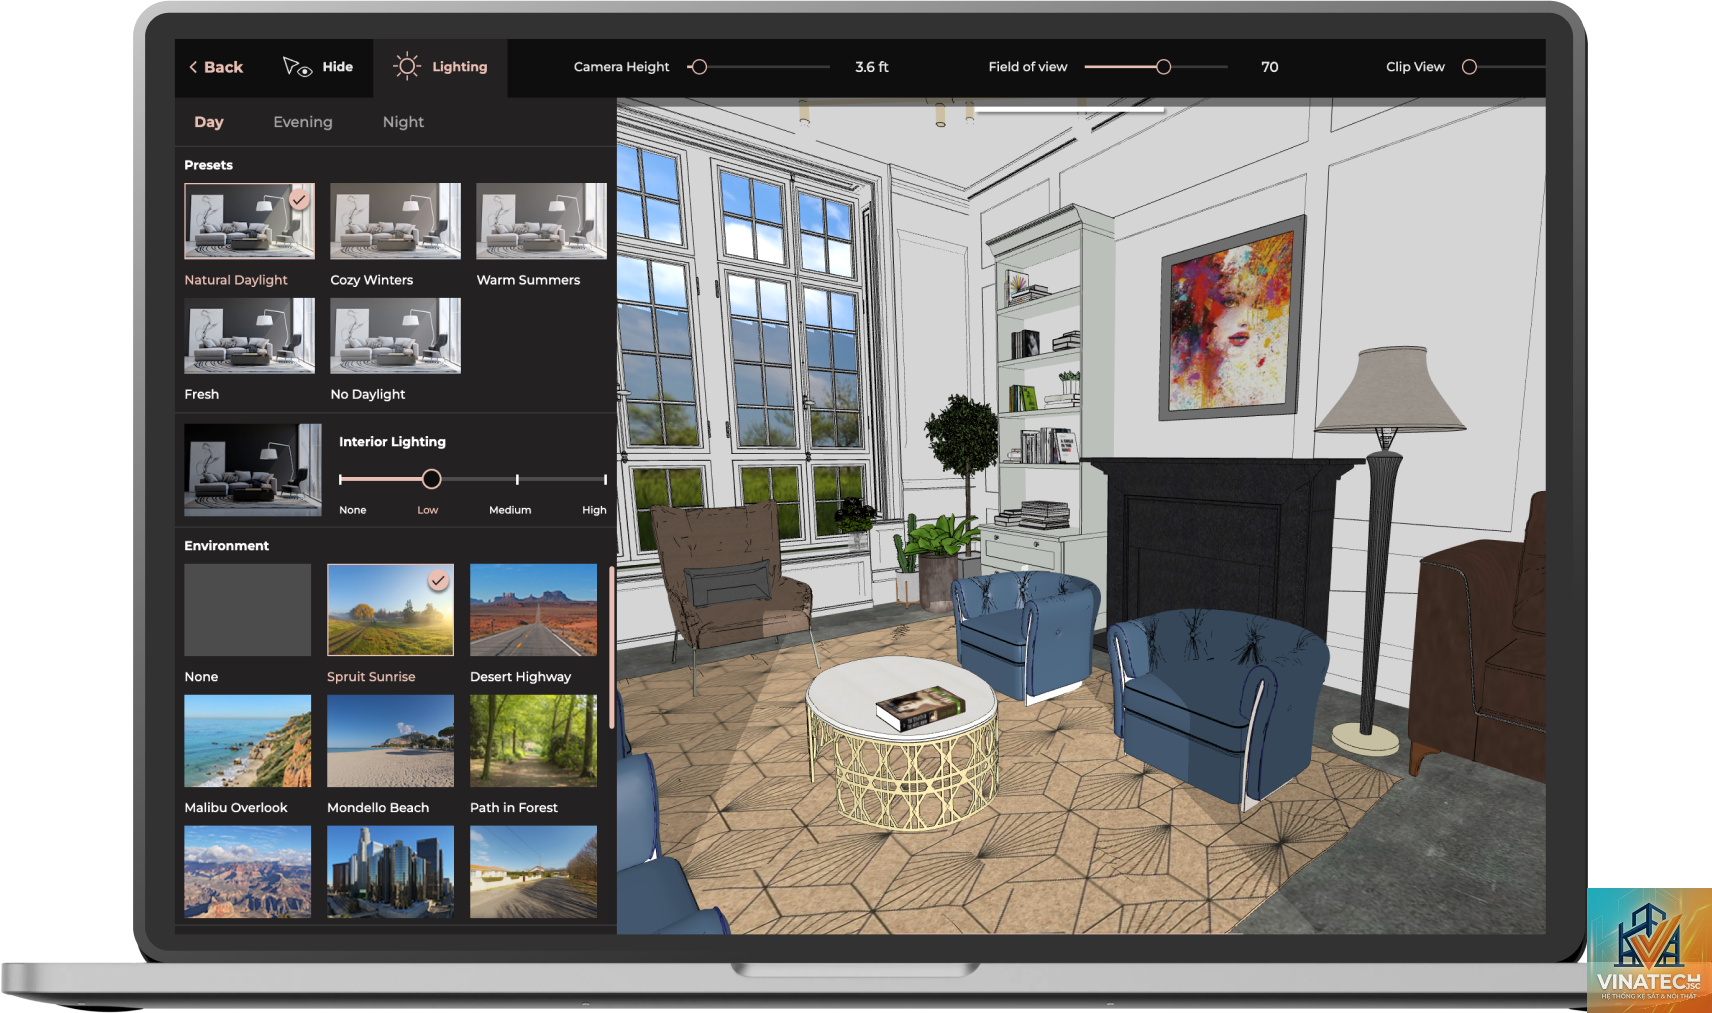The image size is (1712, 1013).
Task: Select the None environment option
Action: coord(248,610)
